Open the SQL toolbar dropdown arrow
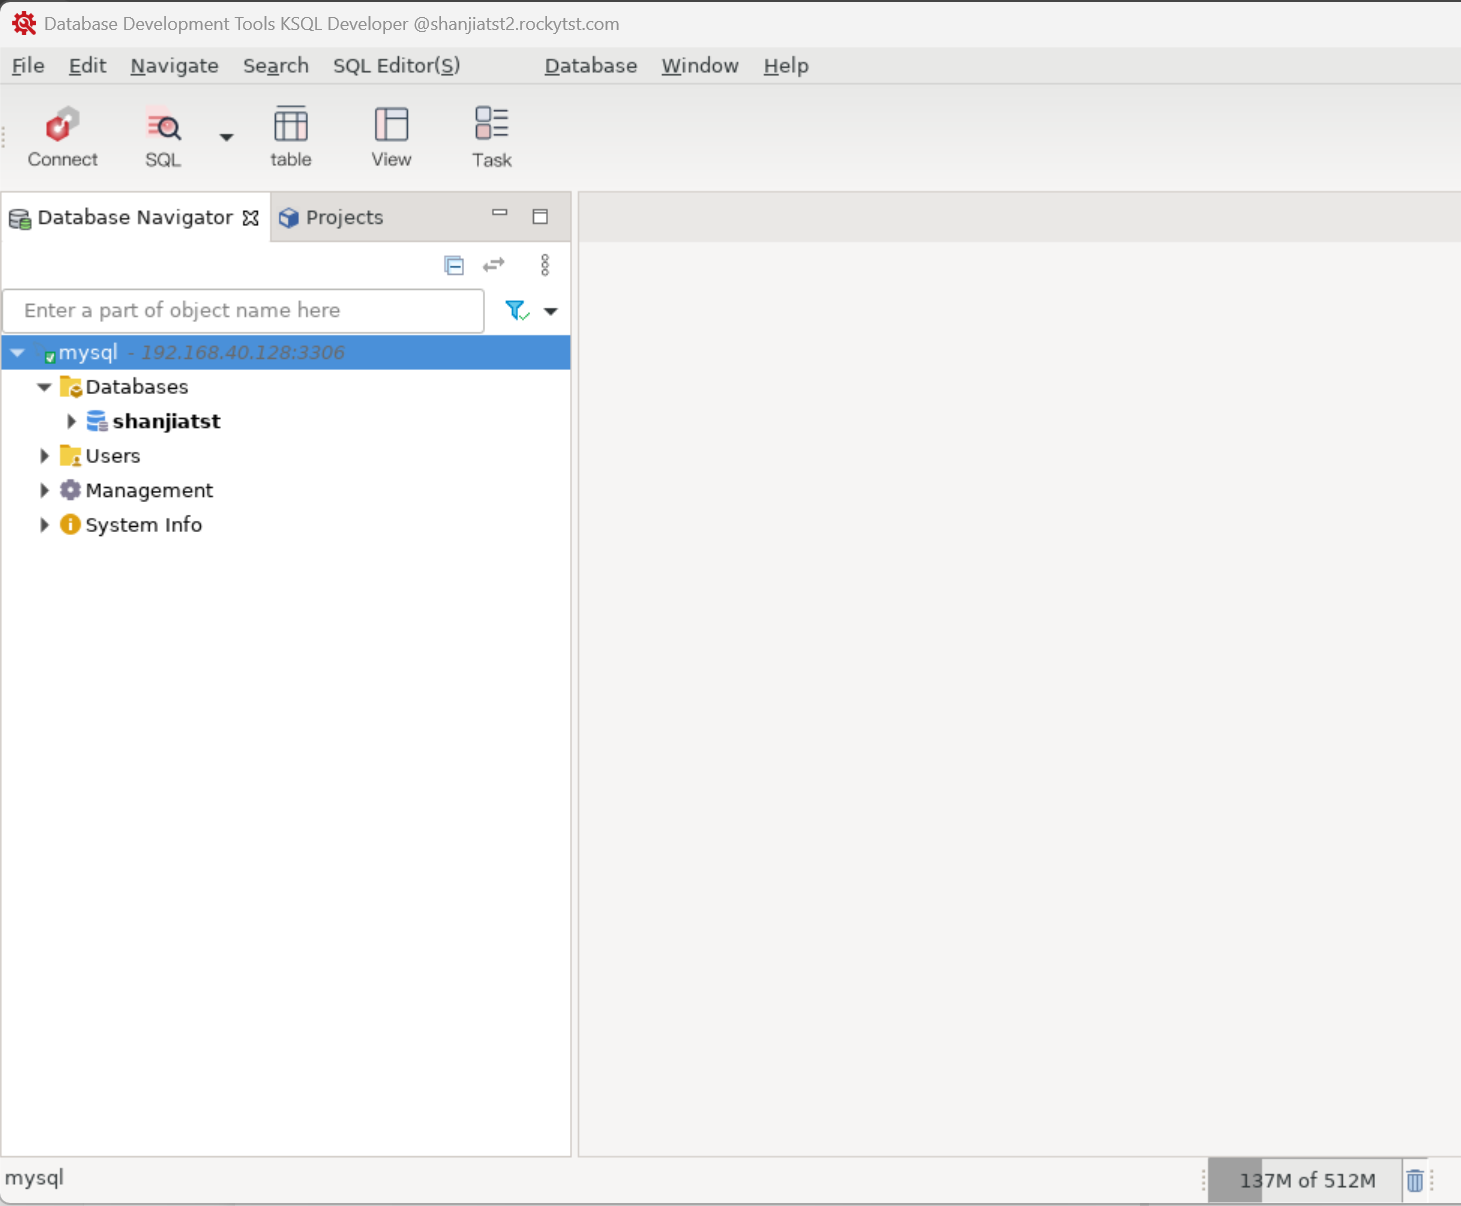The image size is (1461, 1206). 227,138
